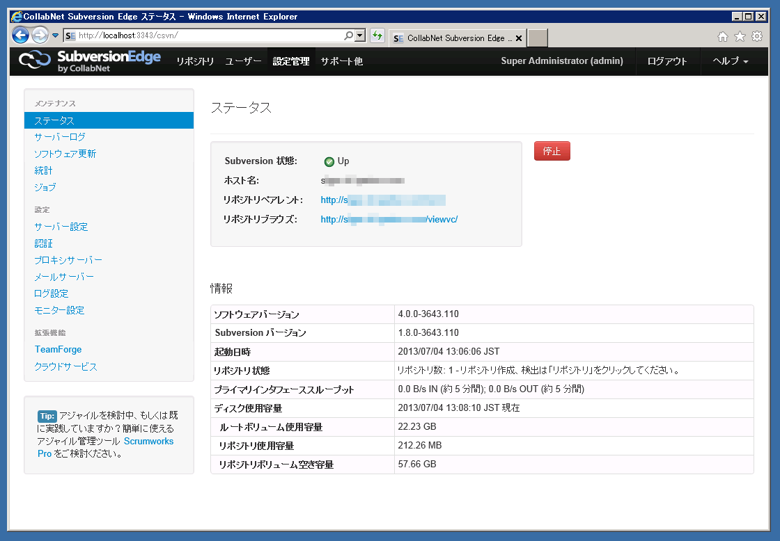This screenshot has height=541, width=780.
Task: Click the repository usage value 212.26 MB
Action: click(x=420, y=446)
